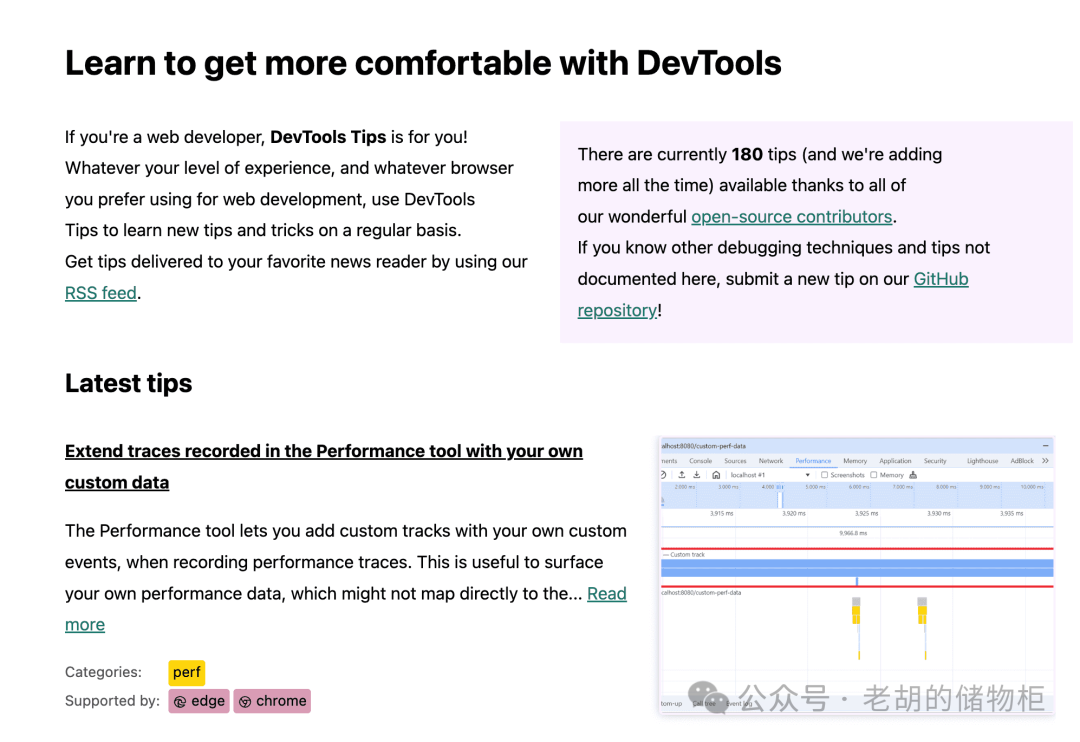The width and height of the screenshot is (1080, 742).
Task: Click the 'Categories:' label
Action: point(103,672)
